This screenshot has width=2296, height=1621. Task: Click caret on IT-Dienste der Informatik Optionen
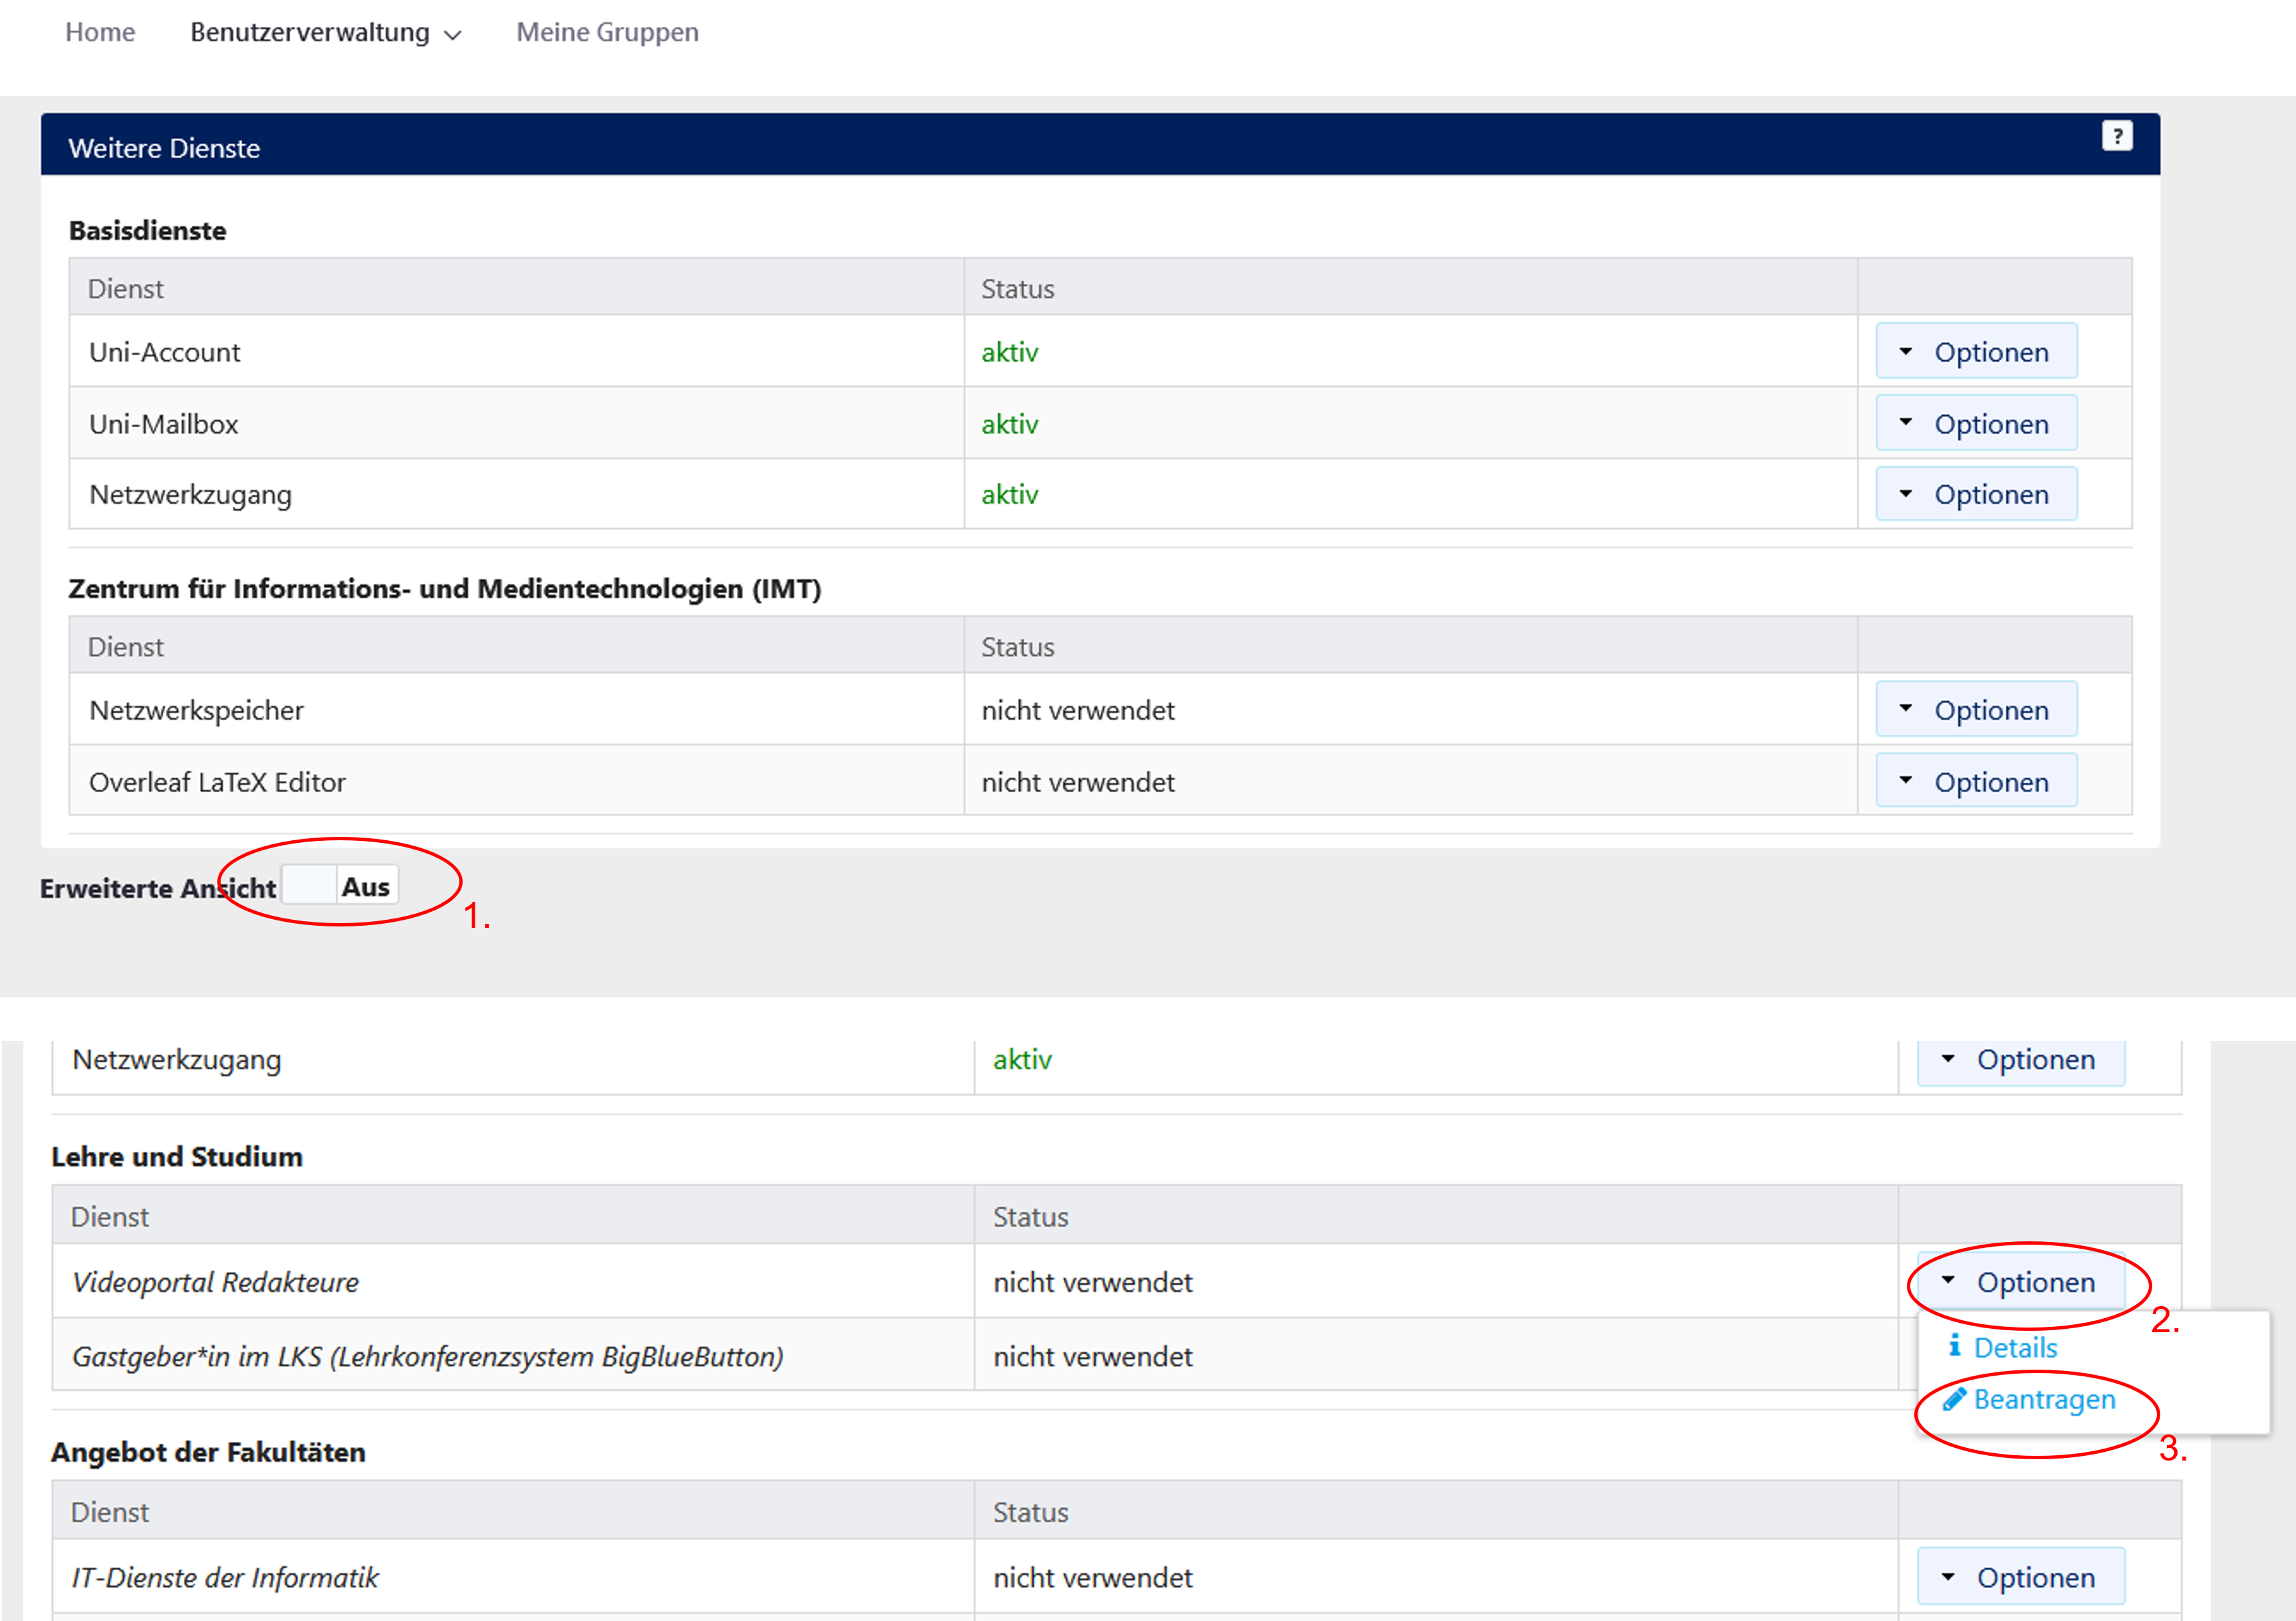(1947, 1577)
